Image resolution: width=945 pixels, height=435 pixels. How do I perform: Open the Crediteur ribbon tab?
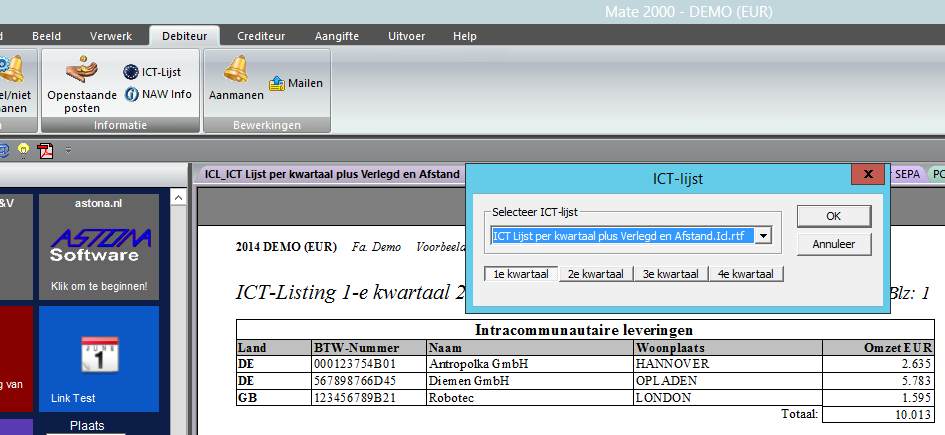261,36
